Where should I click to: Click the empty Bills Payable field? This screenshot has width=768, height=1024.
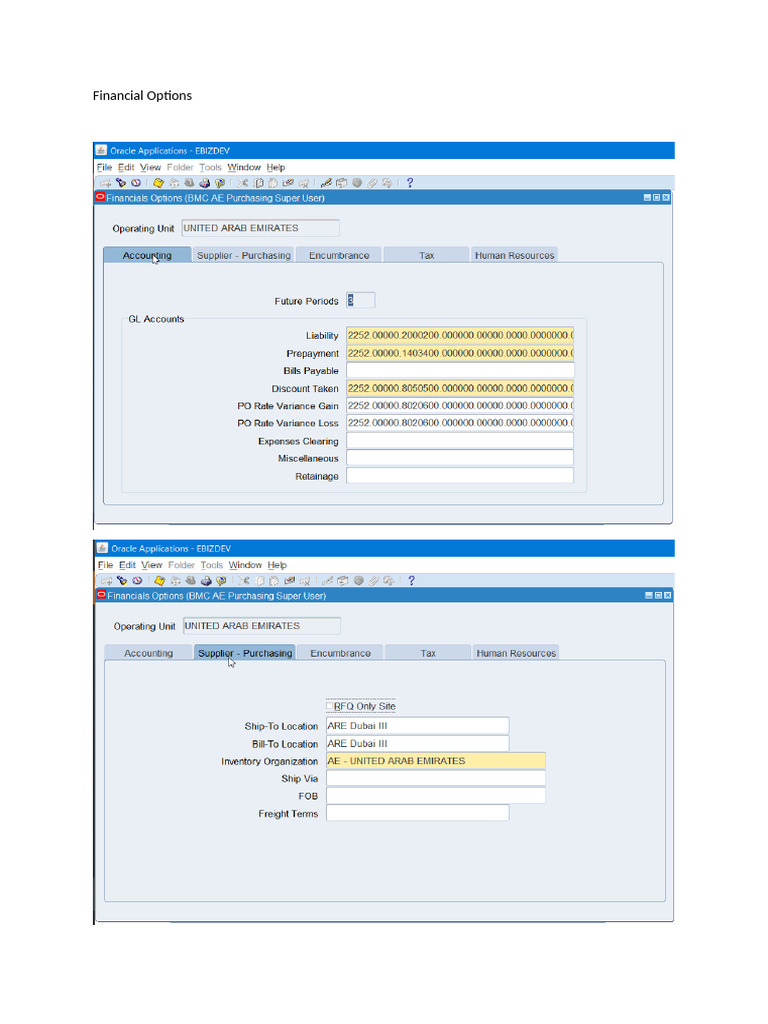pyautogui.click(x=460, y=370)
